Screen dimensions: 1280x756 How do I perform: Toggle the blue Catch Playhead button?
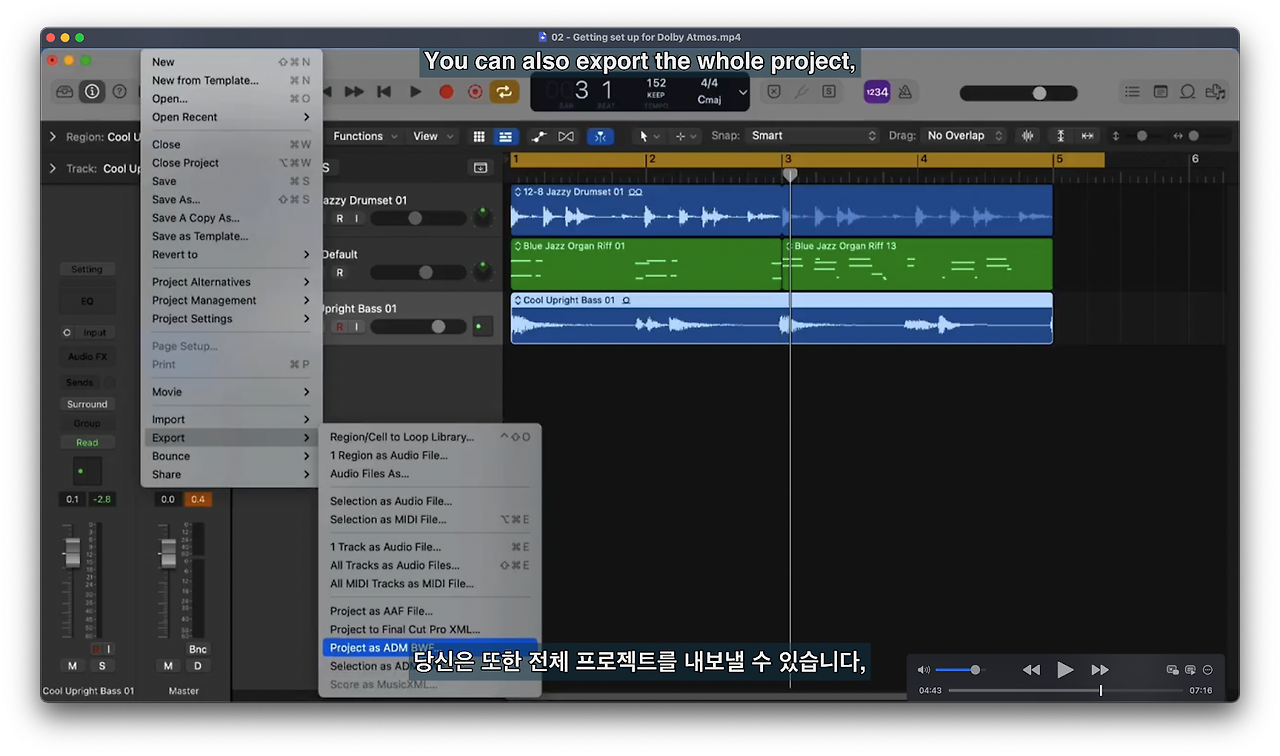pos(600,136)
